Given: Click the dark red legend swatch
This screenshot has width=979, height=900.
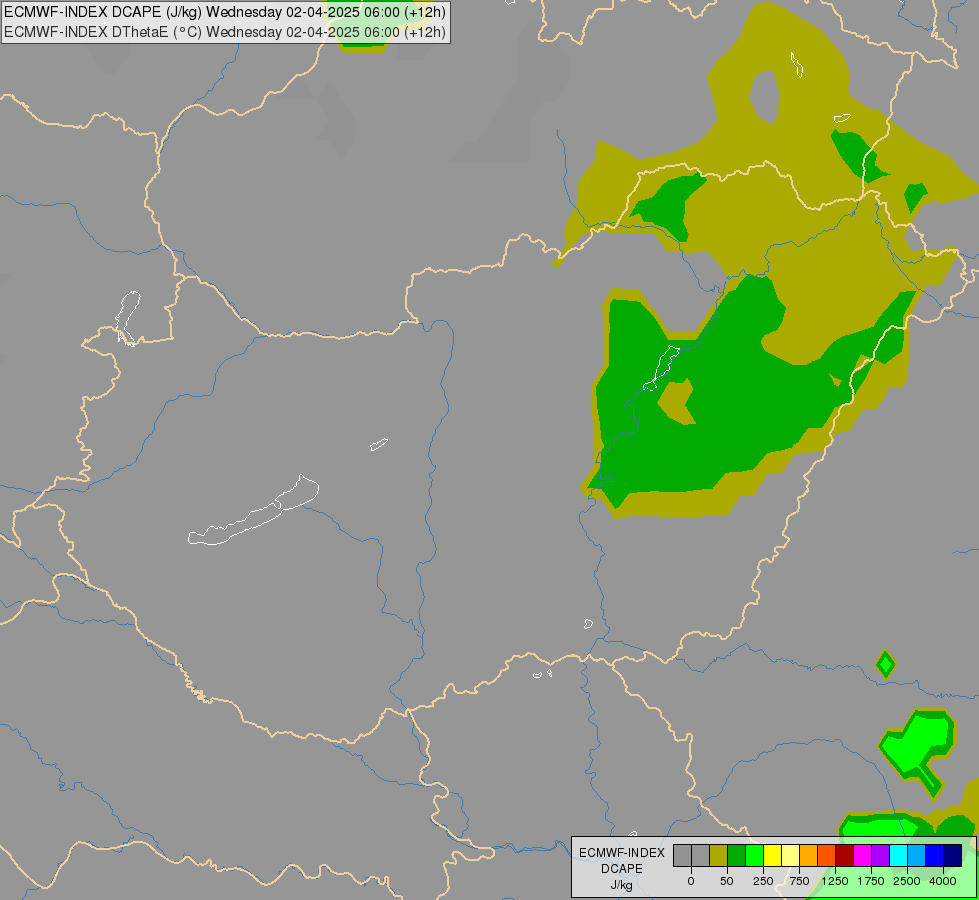Looking at the screenshot, I should click(x=845, y=856).
